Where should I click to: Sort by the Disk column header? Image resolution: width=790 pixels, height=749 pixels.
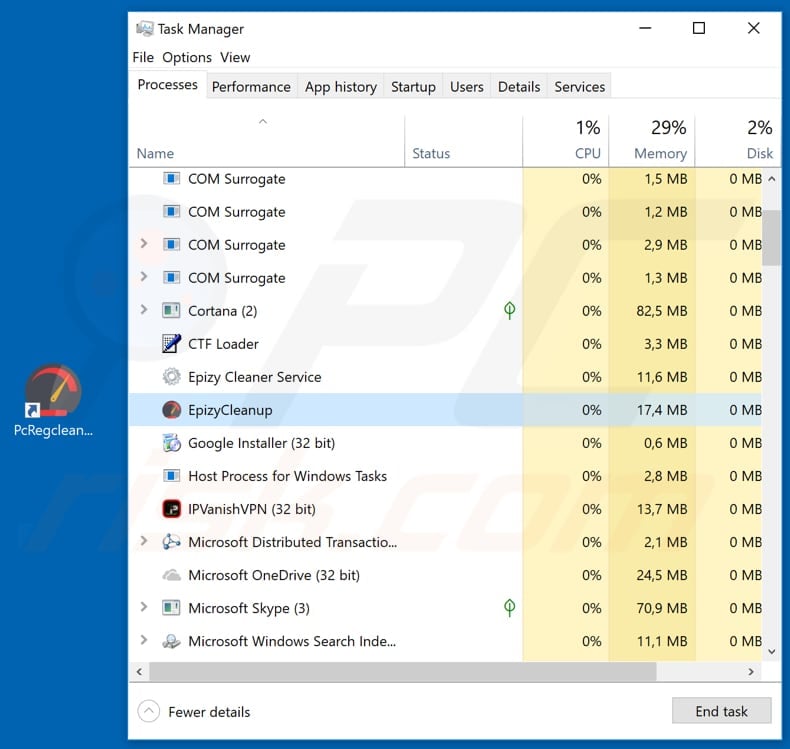pyautogui.click(x=738, y=141)
